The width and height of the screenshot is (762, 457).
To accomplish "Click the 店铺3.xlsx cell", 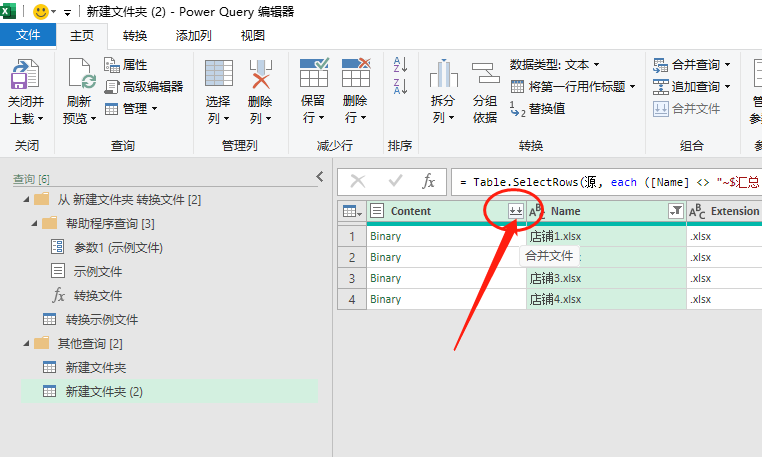I will click(606, 278).
